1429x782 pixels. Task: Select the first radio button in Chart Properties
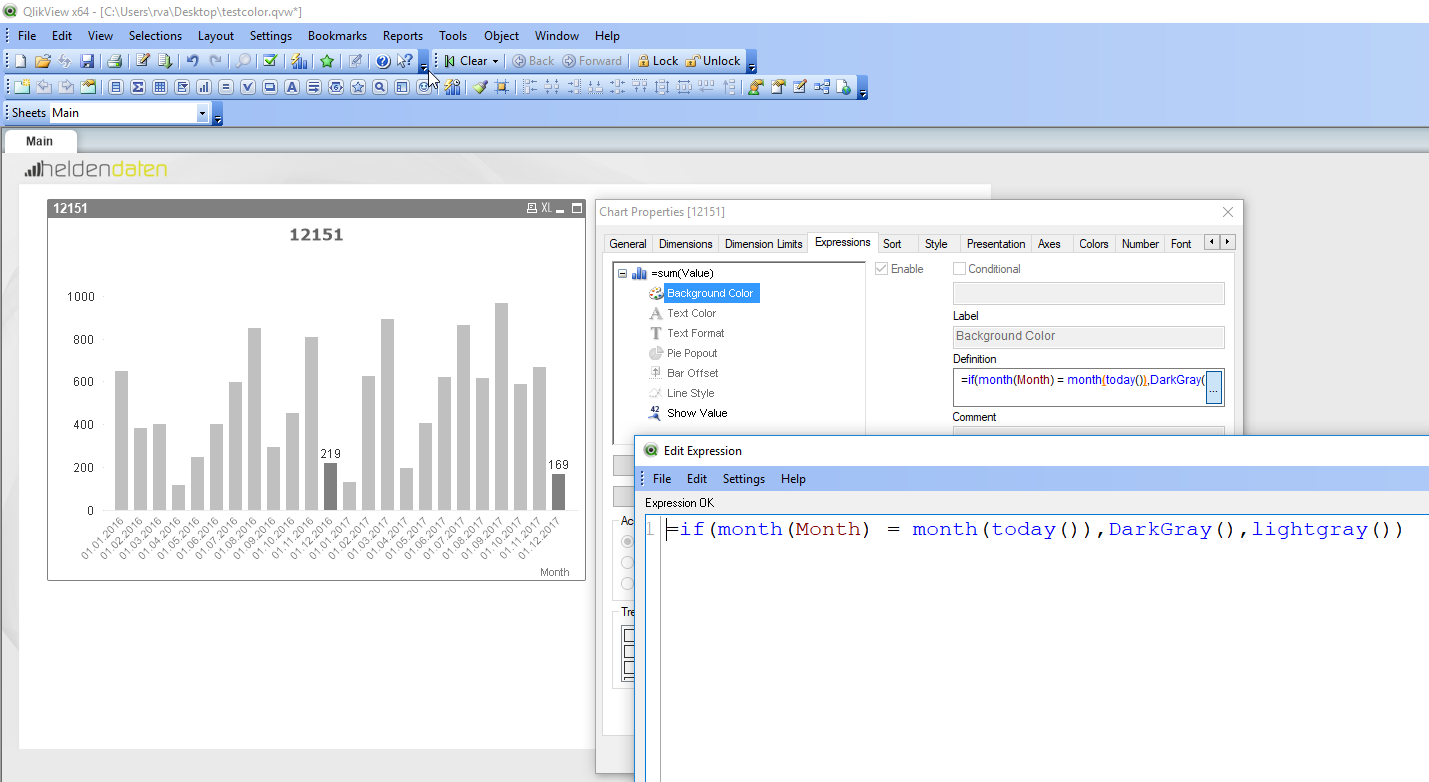[627, 540]
